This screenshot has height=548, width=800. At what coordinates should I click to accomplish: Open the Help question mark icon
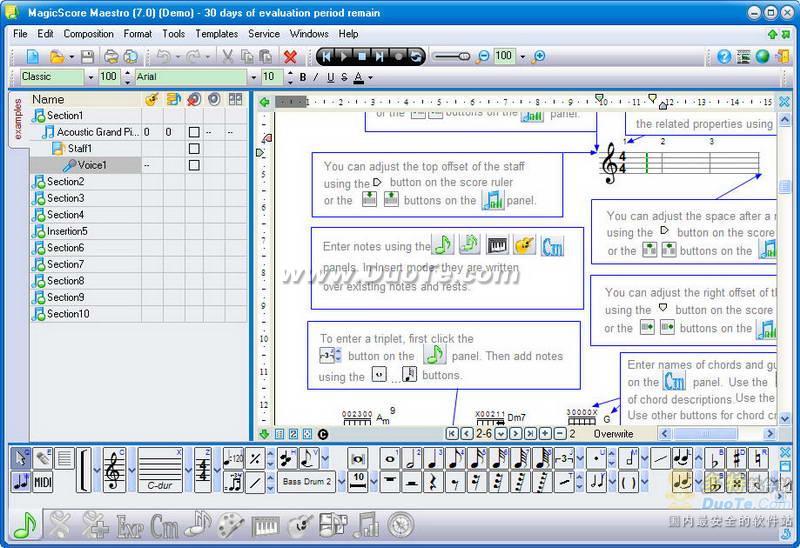click(723, 56)
